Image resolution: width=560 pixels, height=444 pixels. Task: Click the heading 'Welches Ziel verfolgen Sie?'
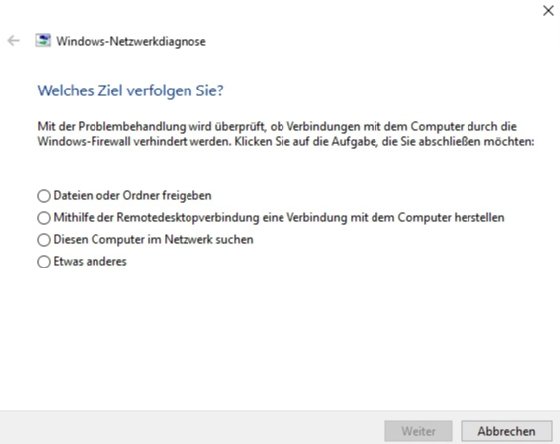point(131,91)
